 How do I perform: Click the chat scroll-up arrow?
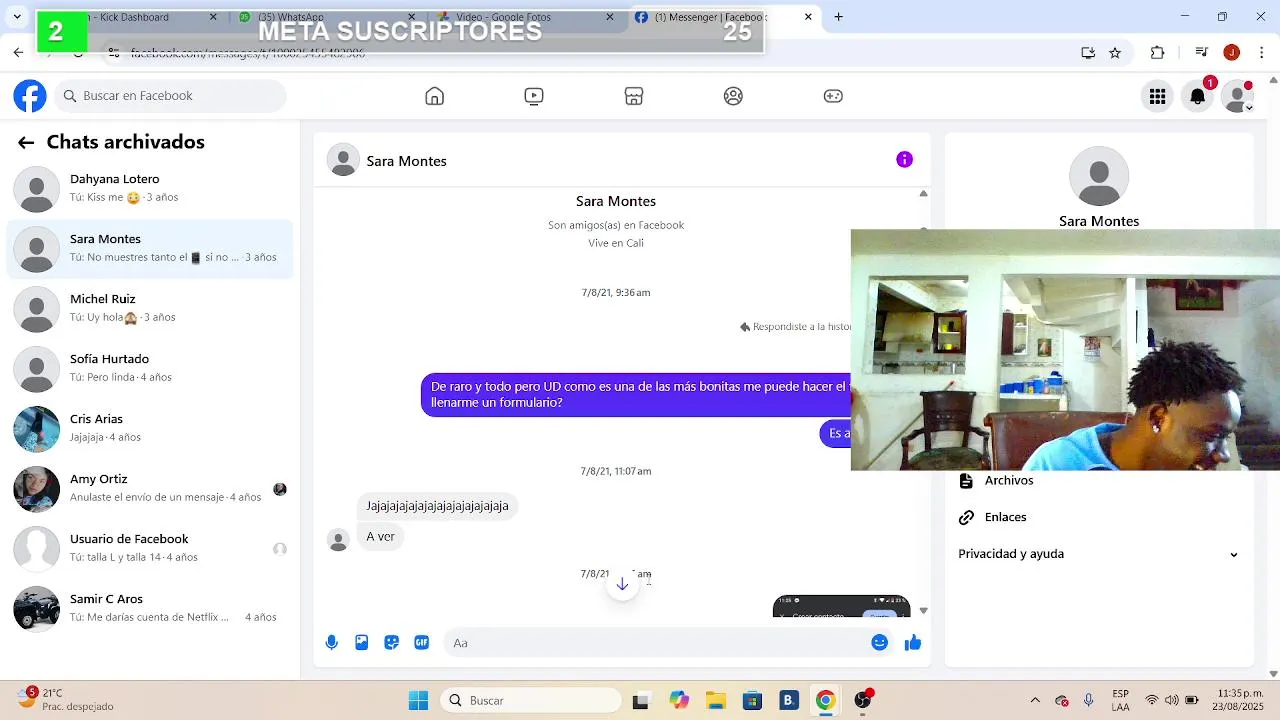tap(923, 194)
